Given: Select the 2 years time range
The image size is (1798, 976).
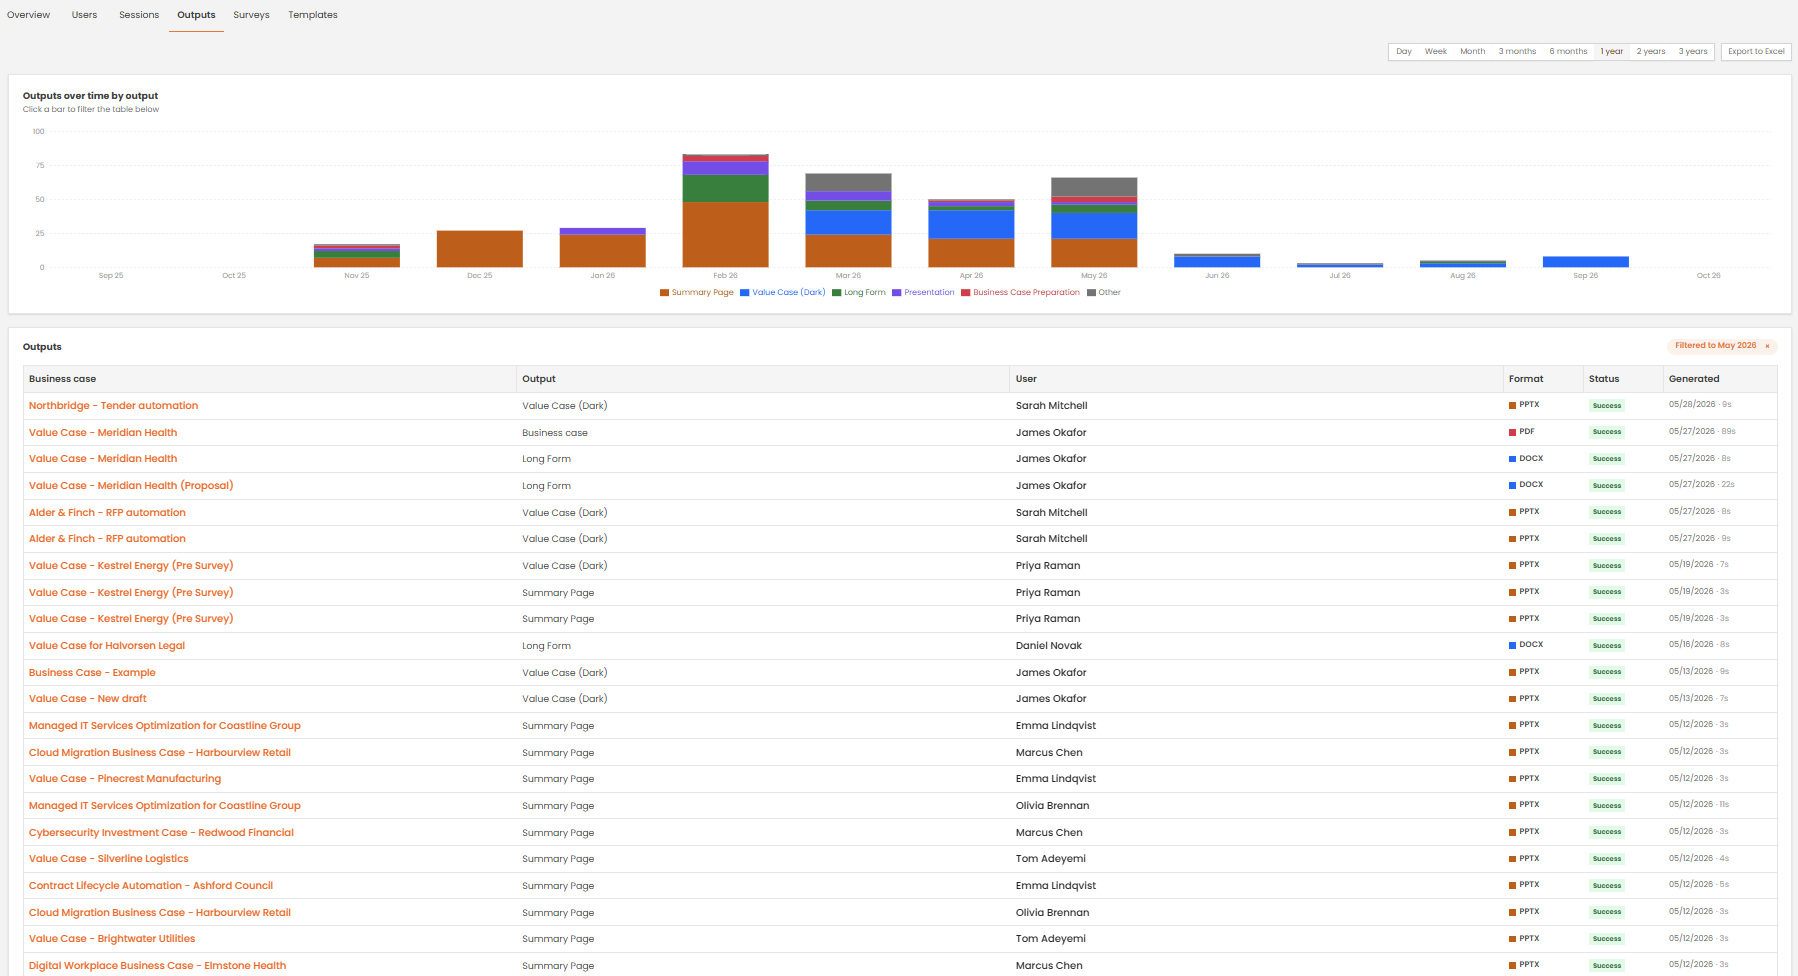Looking at the screenshot, I should click(x=1651, y=51).
